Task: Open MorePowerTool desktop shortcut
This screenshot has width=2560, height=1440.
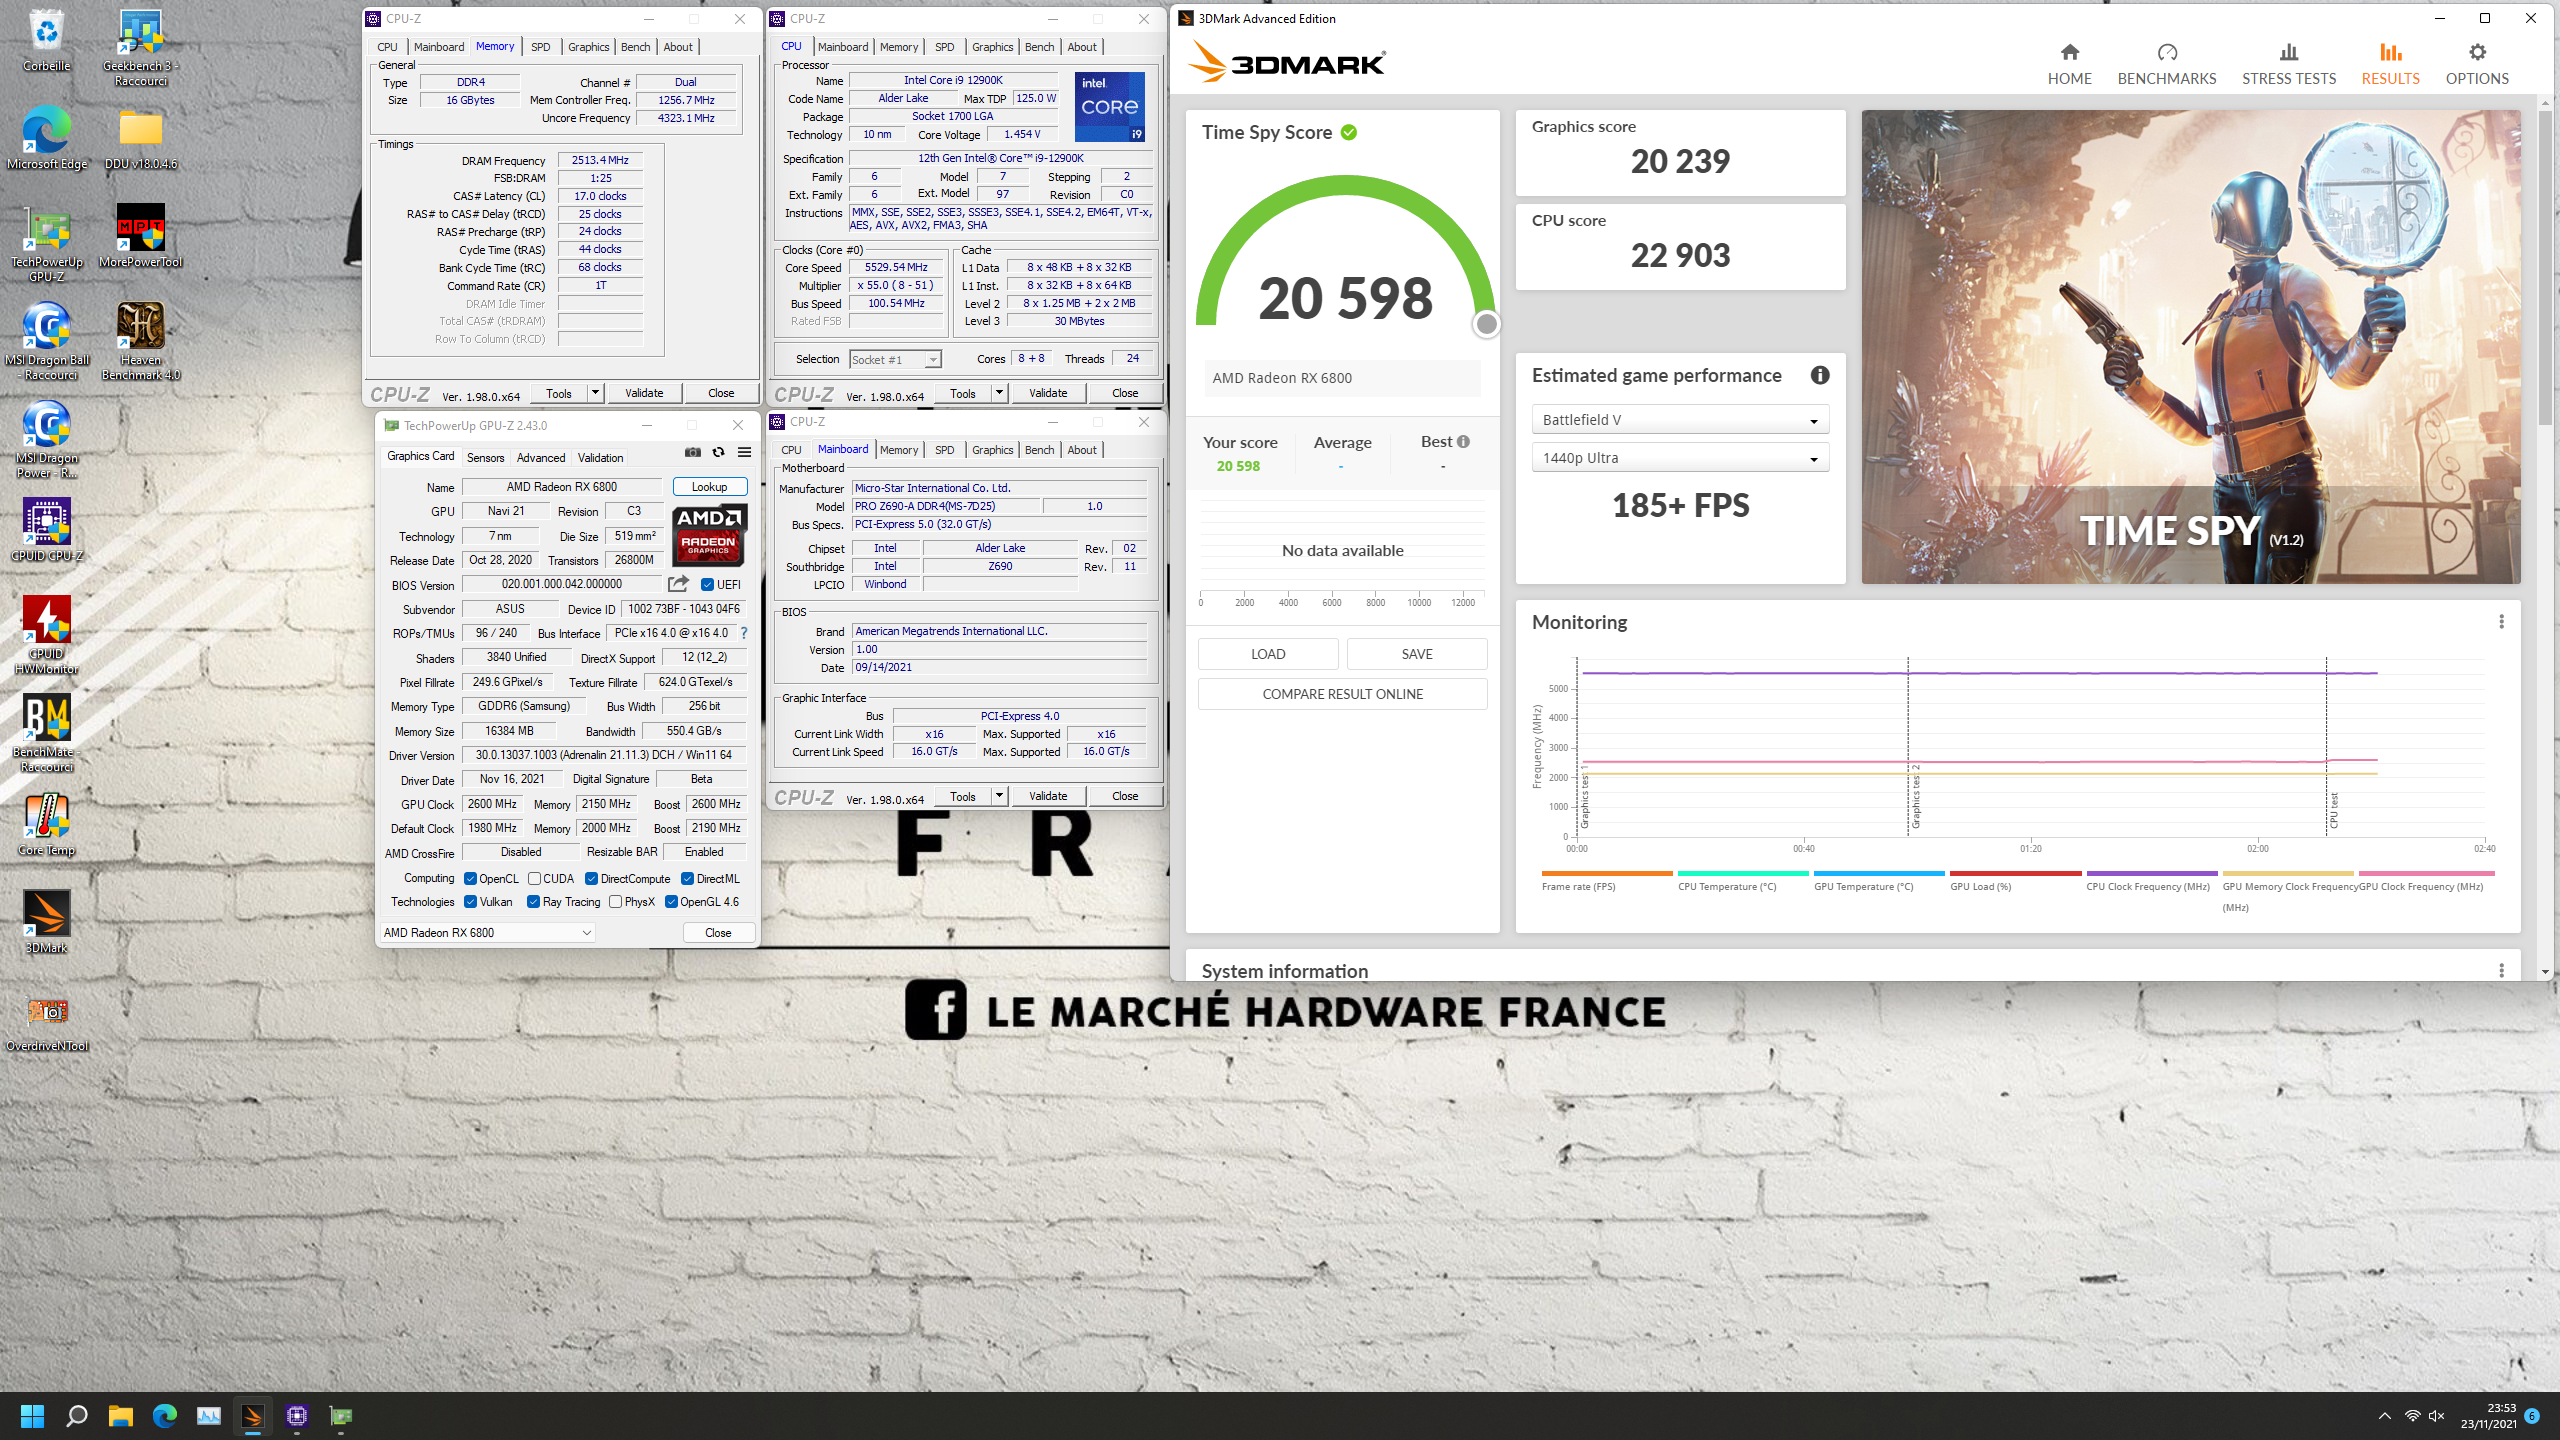Action: [140, 236]
